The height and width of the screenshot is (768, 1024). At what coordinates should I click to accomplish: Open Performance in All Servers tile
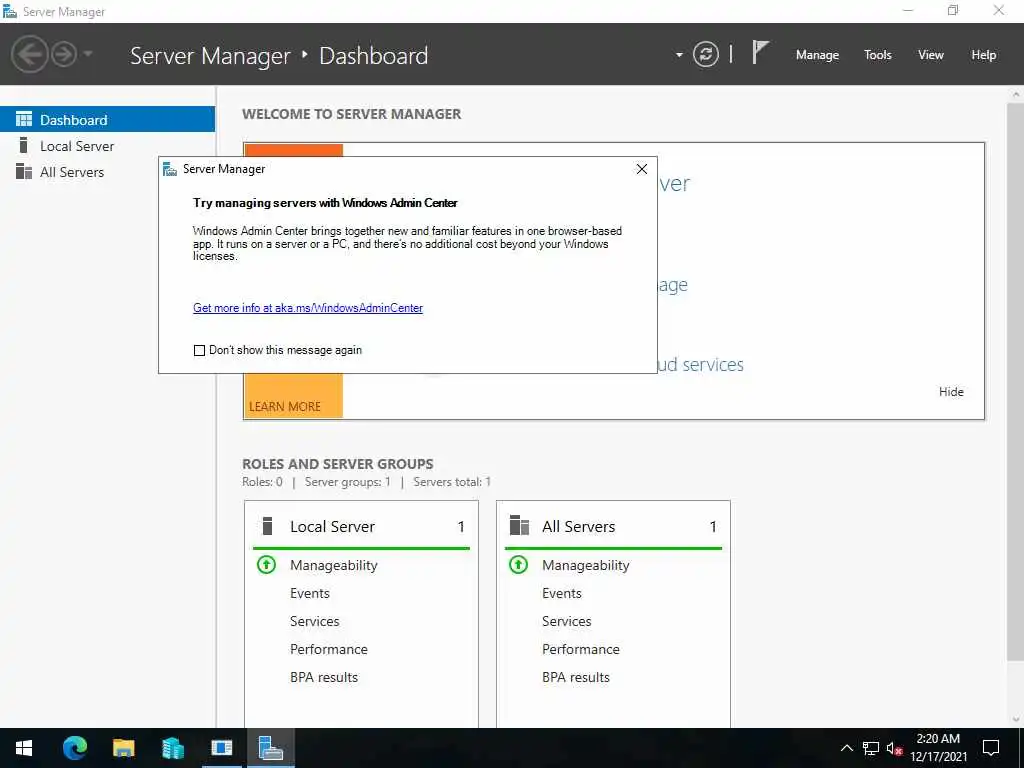pyautogui.click(x=581, y=649)
